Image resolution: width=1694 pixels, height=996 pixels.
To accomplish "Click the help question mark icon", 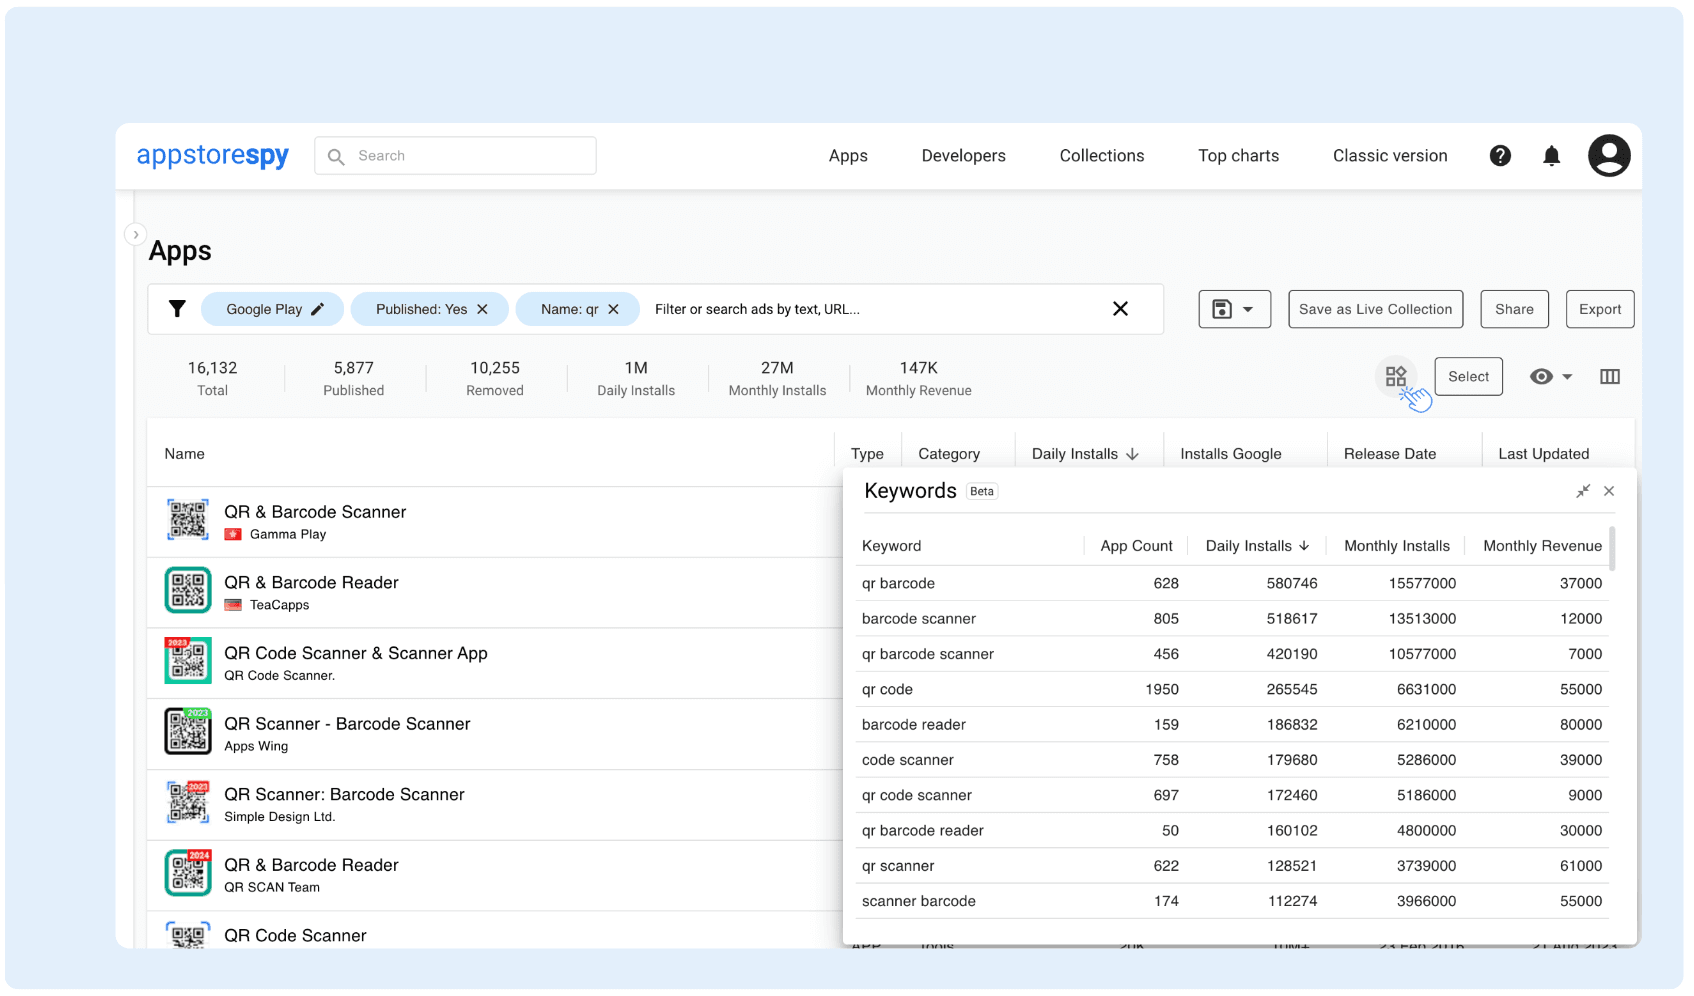I will tap(1500, 156).
